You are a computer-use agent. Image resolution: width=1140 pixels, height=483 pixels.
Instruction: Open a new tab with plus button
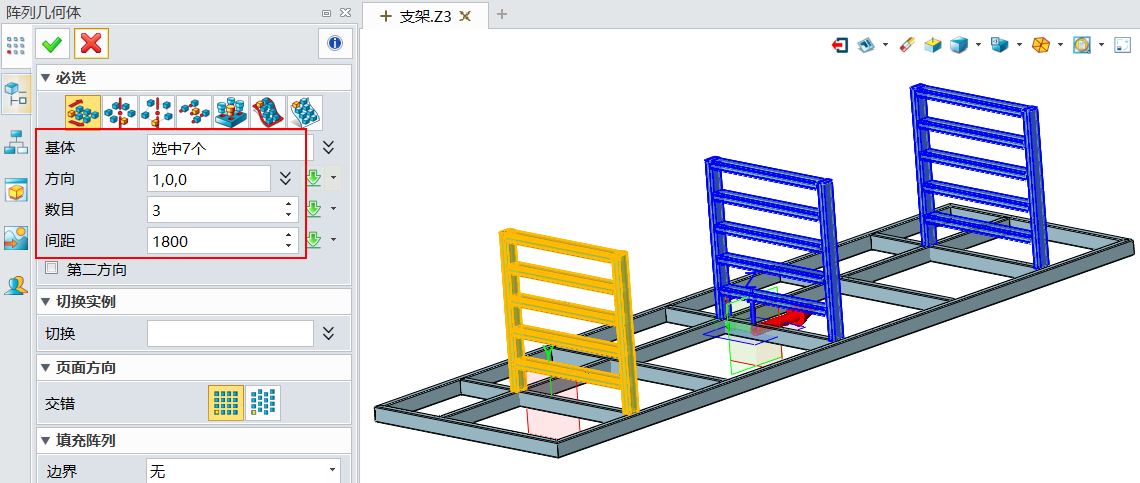(502, 14)
